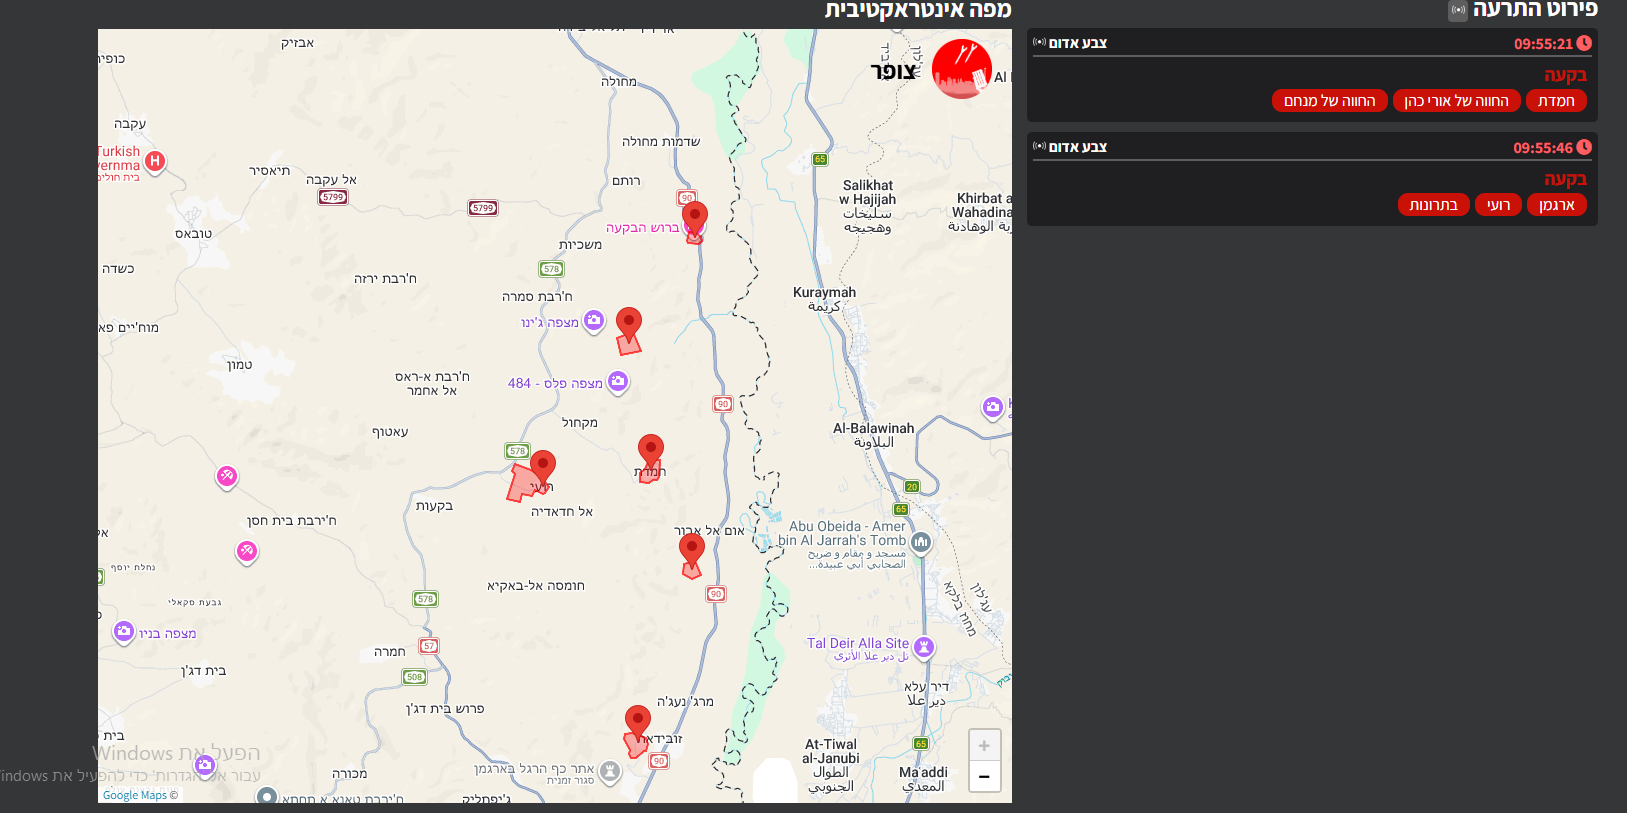
Task: Click בקעה region label in the 09:55:21 alert
Action: click(x=1565, y=75)
